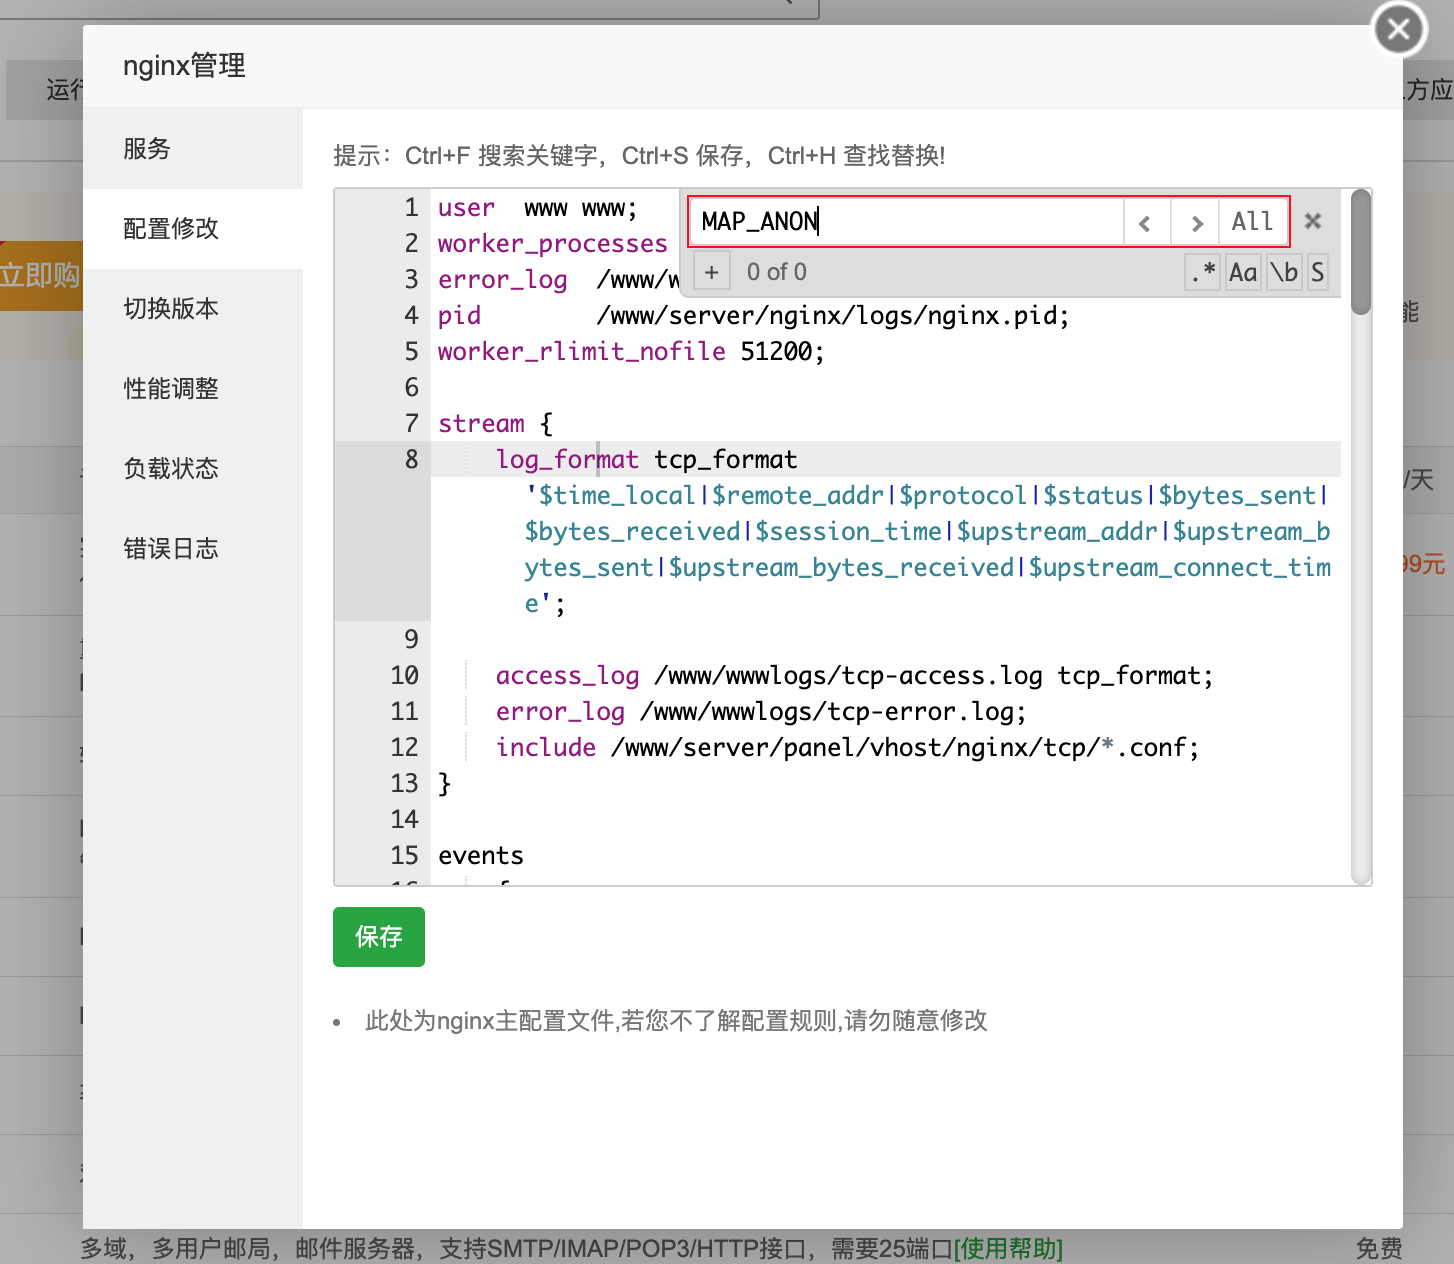Click the MAP_ANON search input field
1454x1264 pixels.
click(x=906, y=222)
